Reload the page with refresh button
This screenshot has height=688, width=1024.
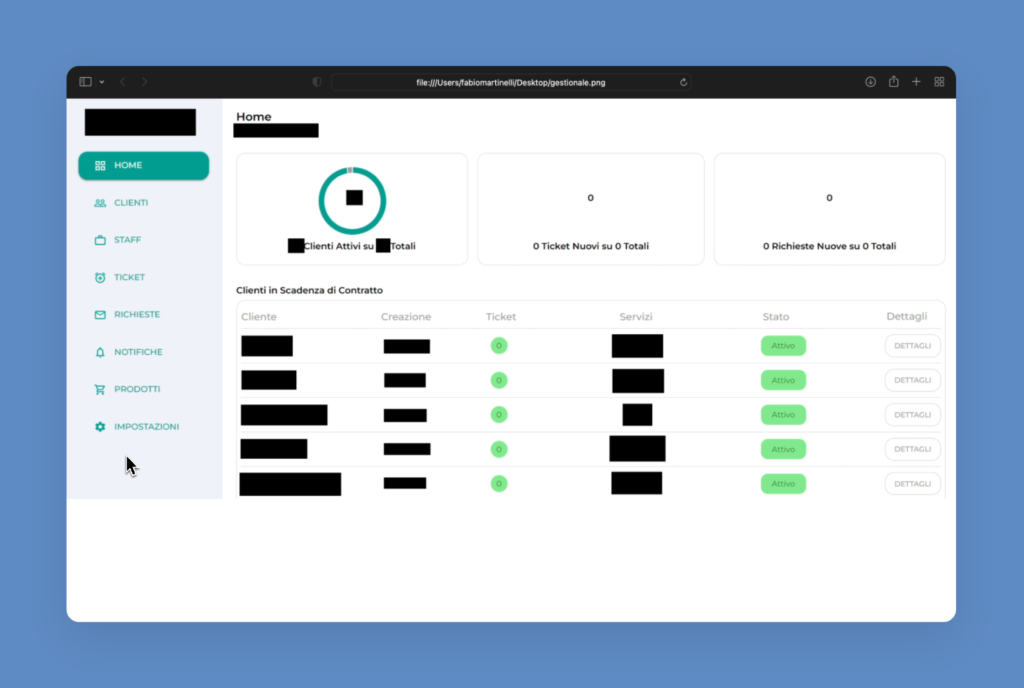(x=683, y=82)
